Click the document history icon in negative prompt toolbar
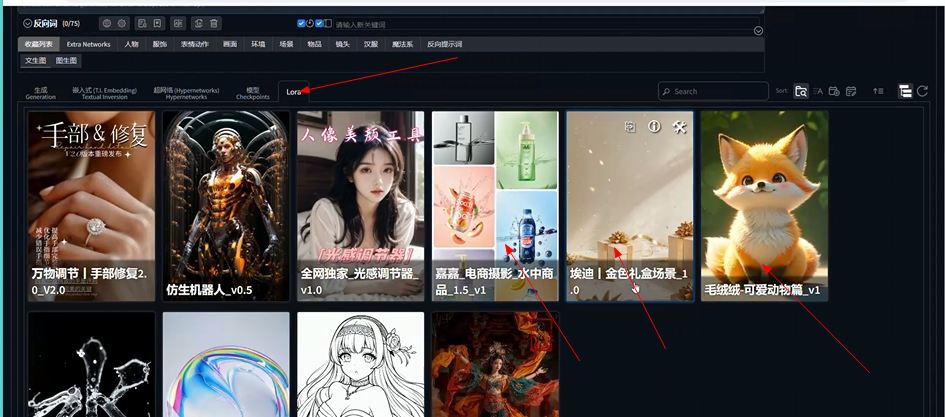This screenshot has height=417, width=945. pos(142,24)
